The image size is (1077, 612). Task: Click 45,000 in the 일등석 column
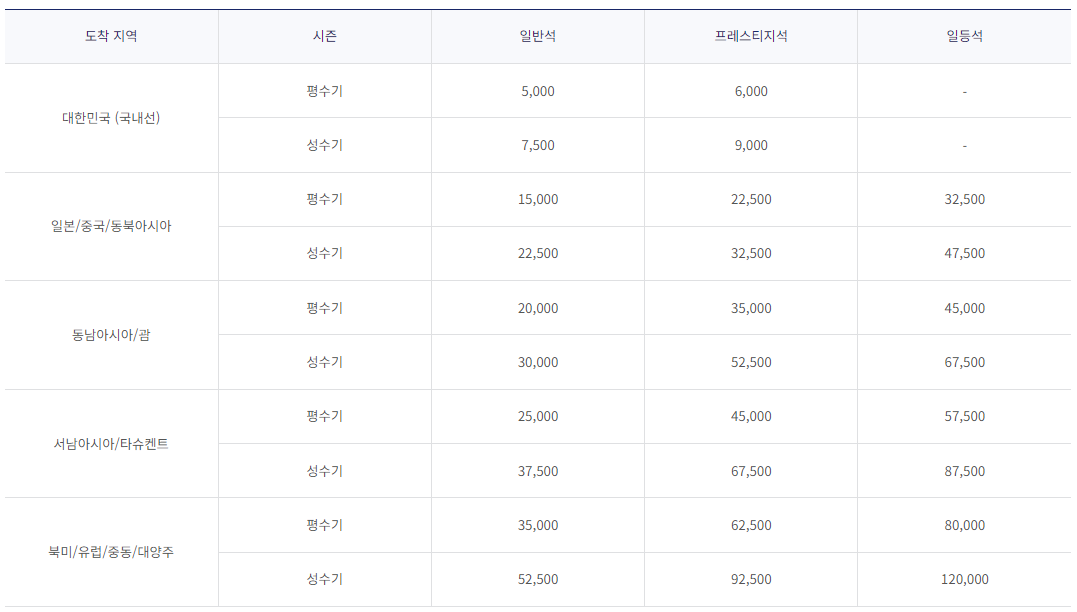[x=964, y=308]
